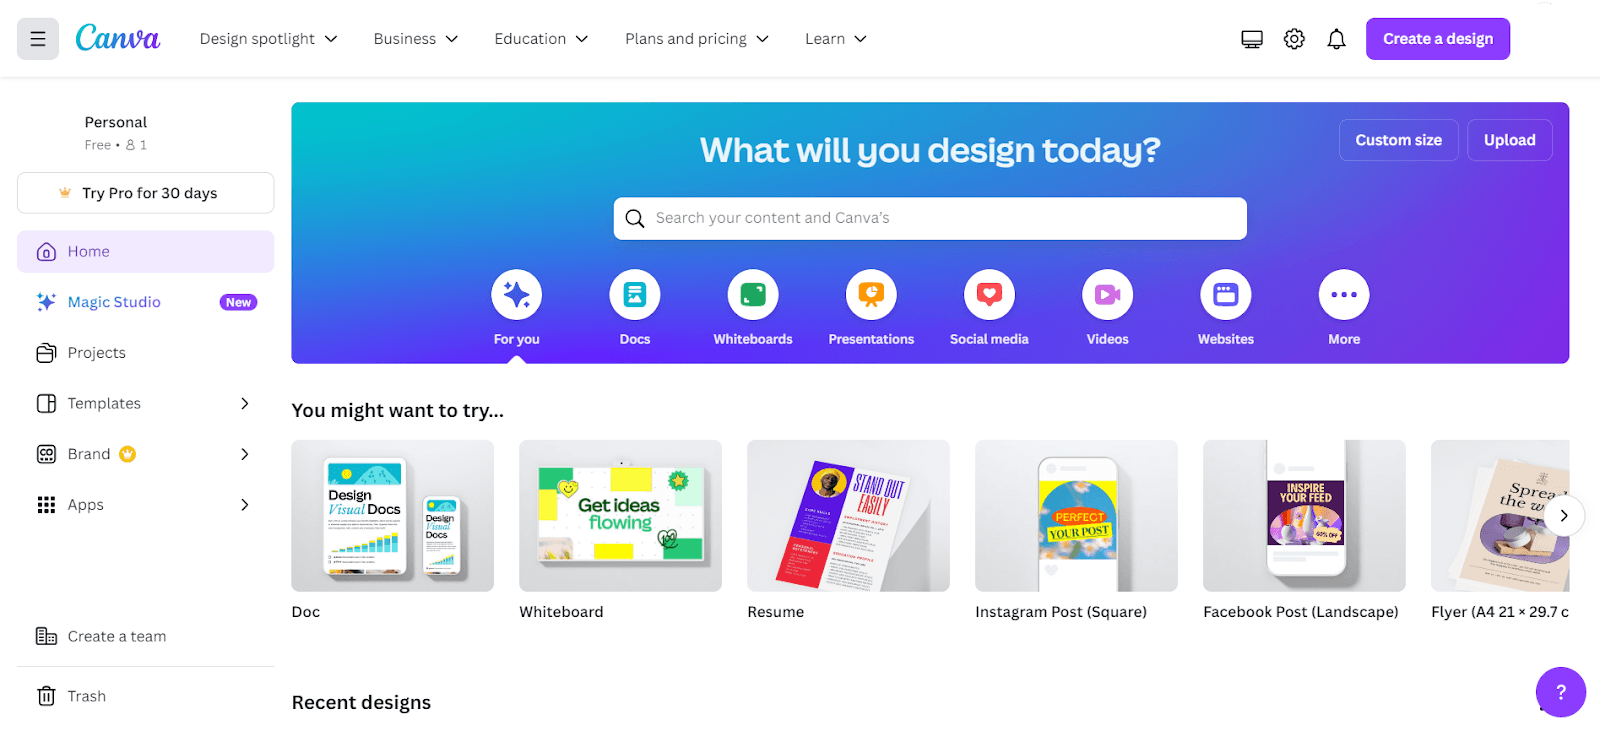Open Magic Studio in the sidebar
The height and width of the screenshot is (731, 1600).
click(x=146, y=302)
